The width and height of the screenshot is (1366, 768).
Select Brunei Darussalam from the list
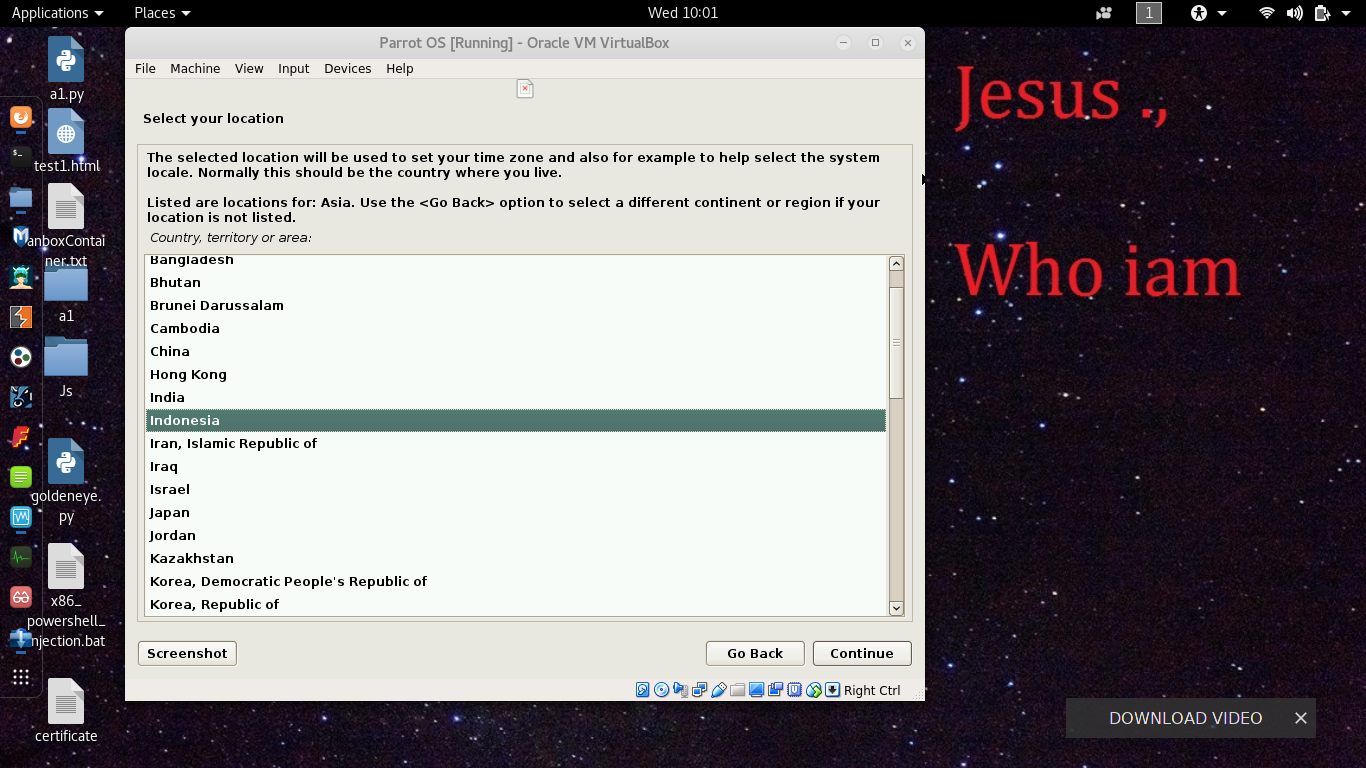click(516, 305)
